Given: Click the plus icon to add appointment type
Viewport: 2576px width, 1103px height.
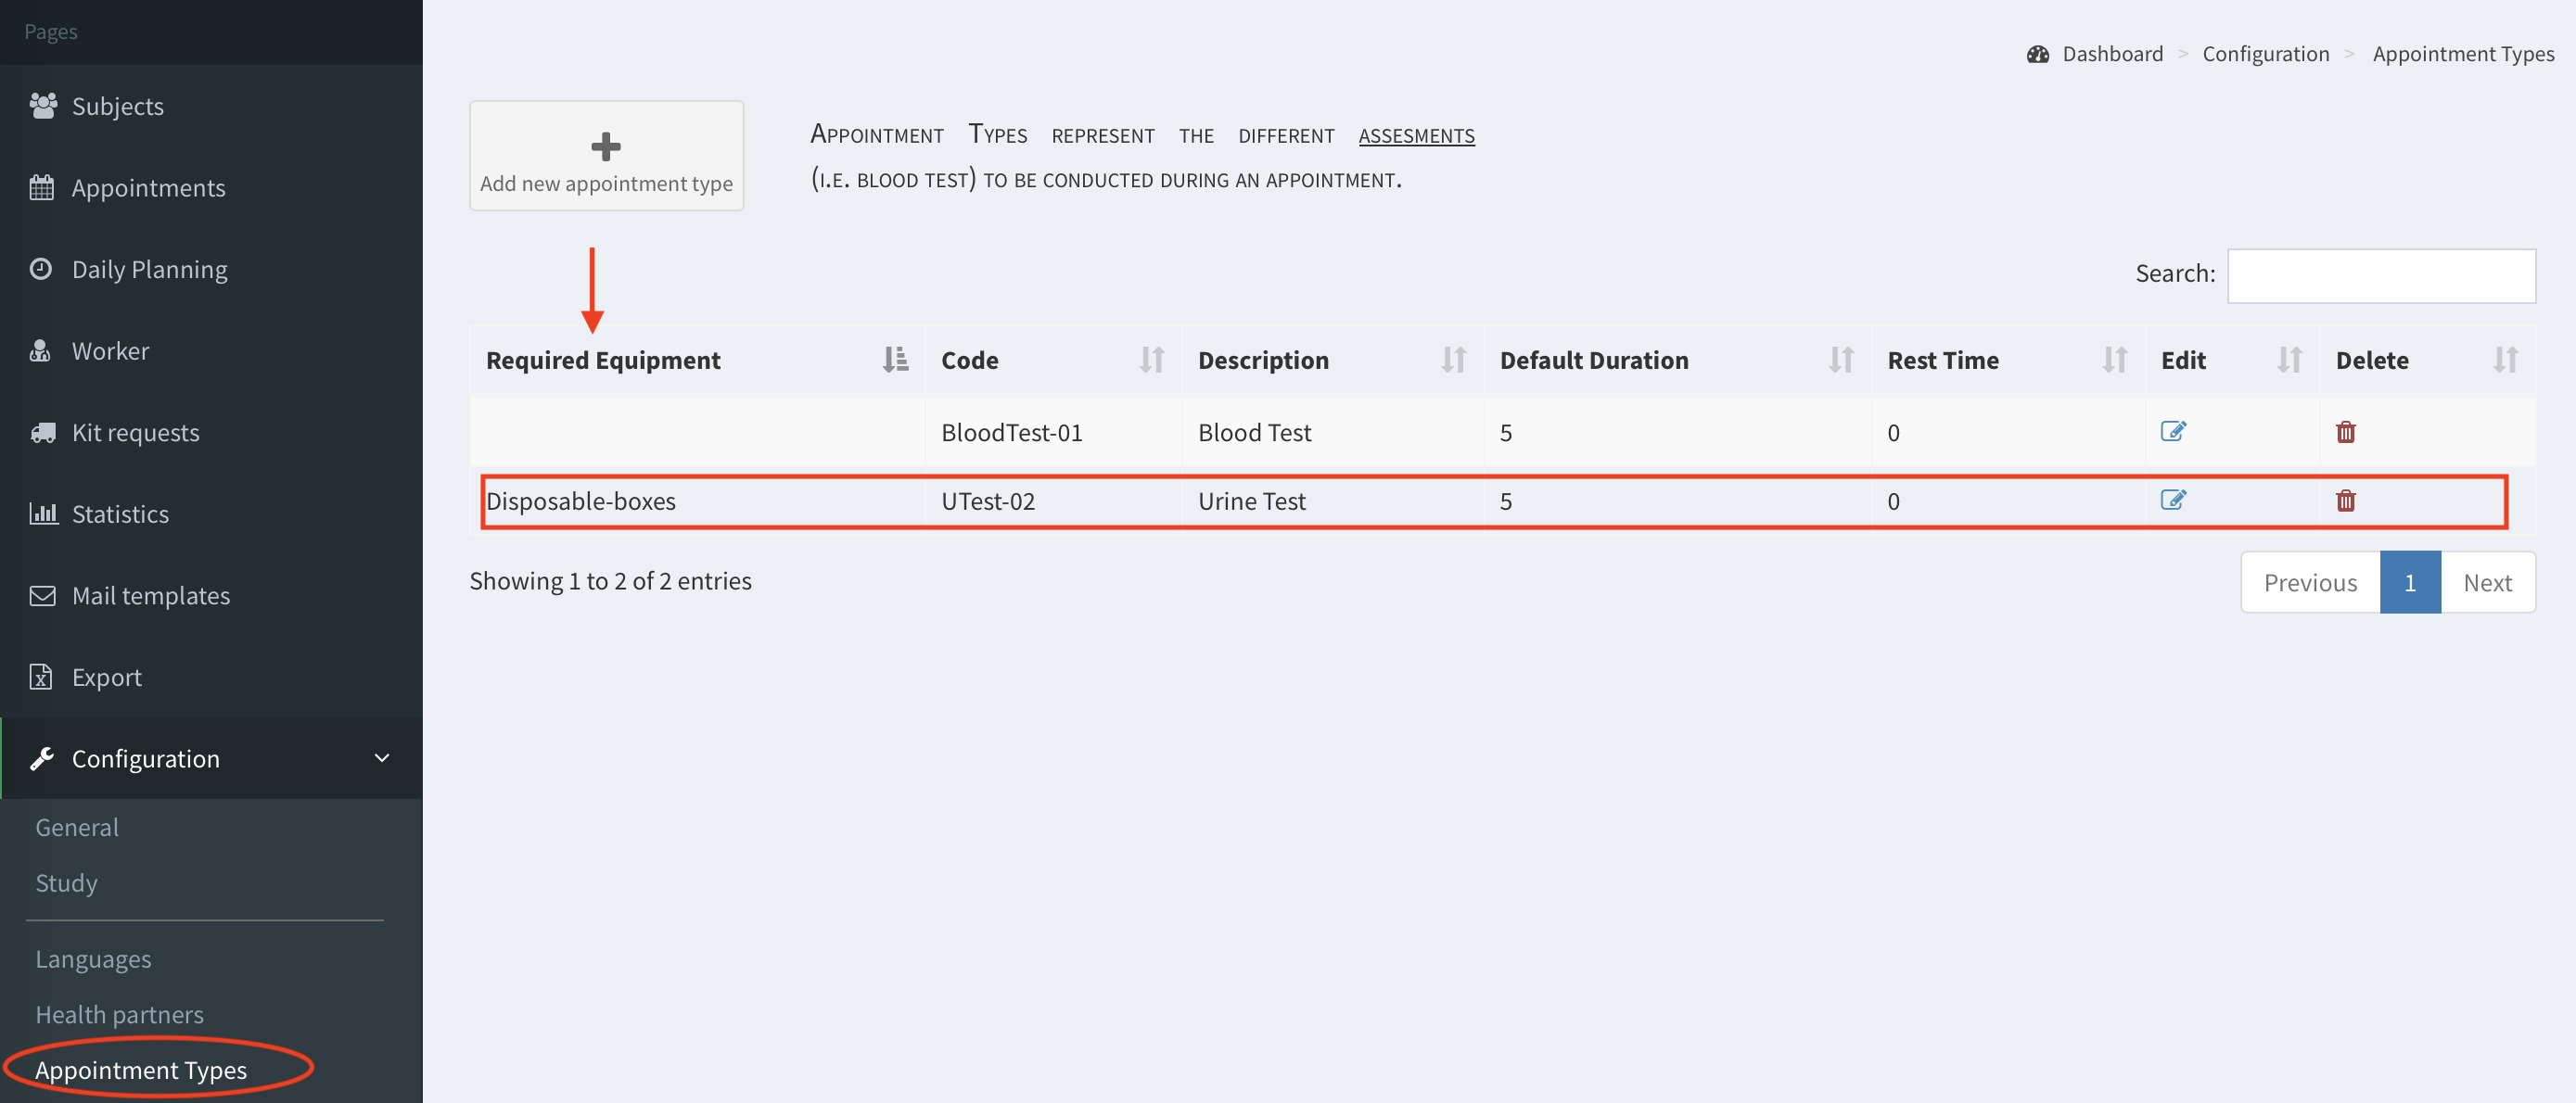Looking at the screenshot, I should pyautogui.click(x=605, y=147).
